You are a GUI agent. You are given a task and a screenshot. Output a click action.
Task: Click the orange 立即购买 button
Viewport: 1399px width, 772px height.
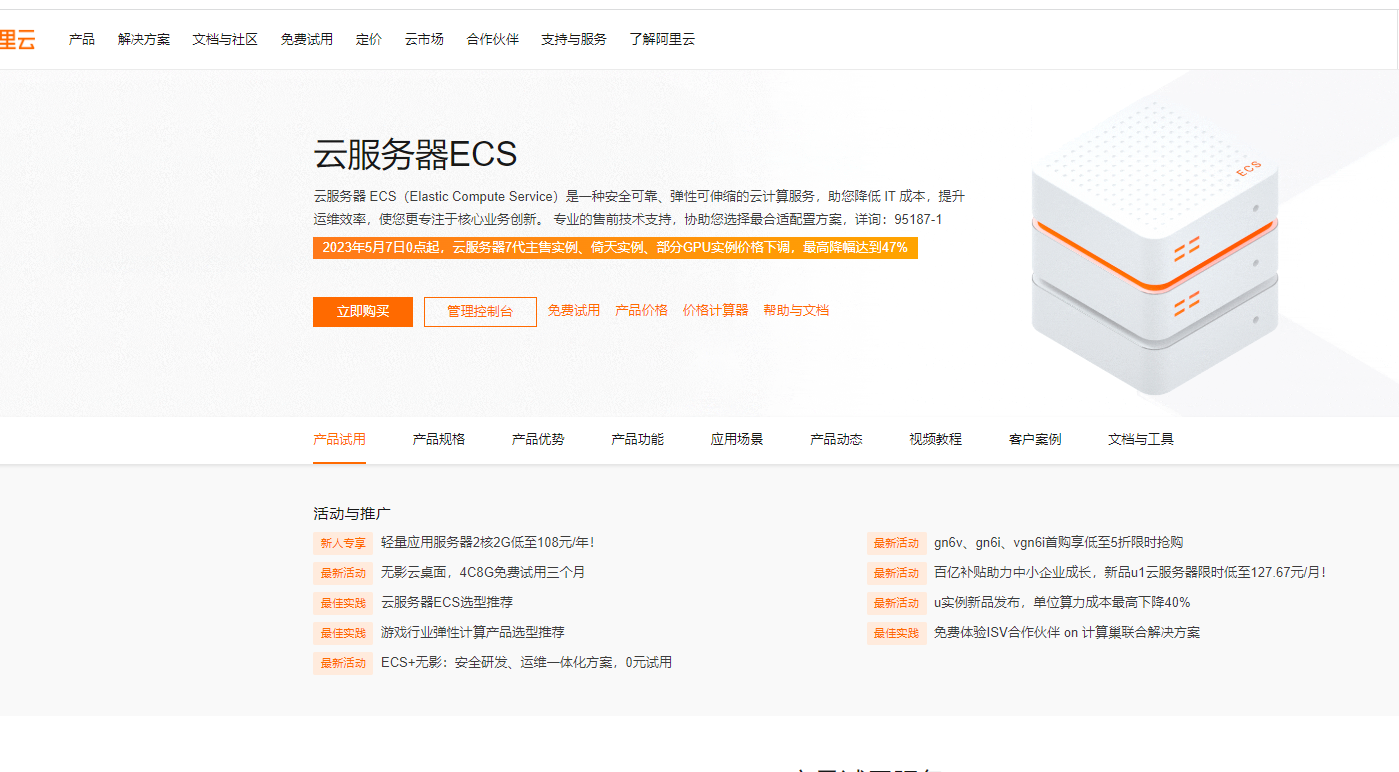tap(363, 312)
